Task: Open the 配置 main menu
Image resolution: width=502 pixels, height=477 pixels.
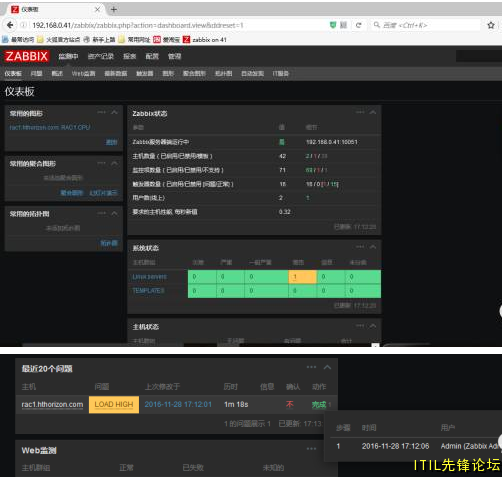Action: click(x=152, y=56)
